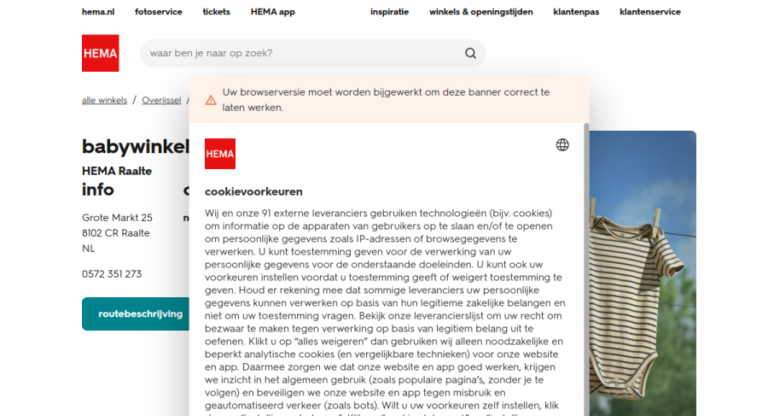Click the 'info' heading
768x416 pixels.
[98, 190]
